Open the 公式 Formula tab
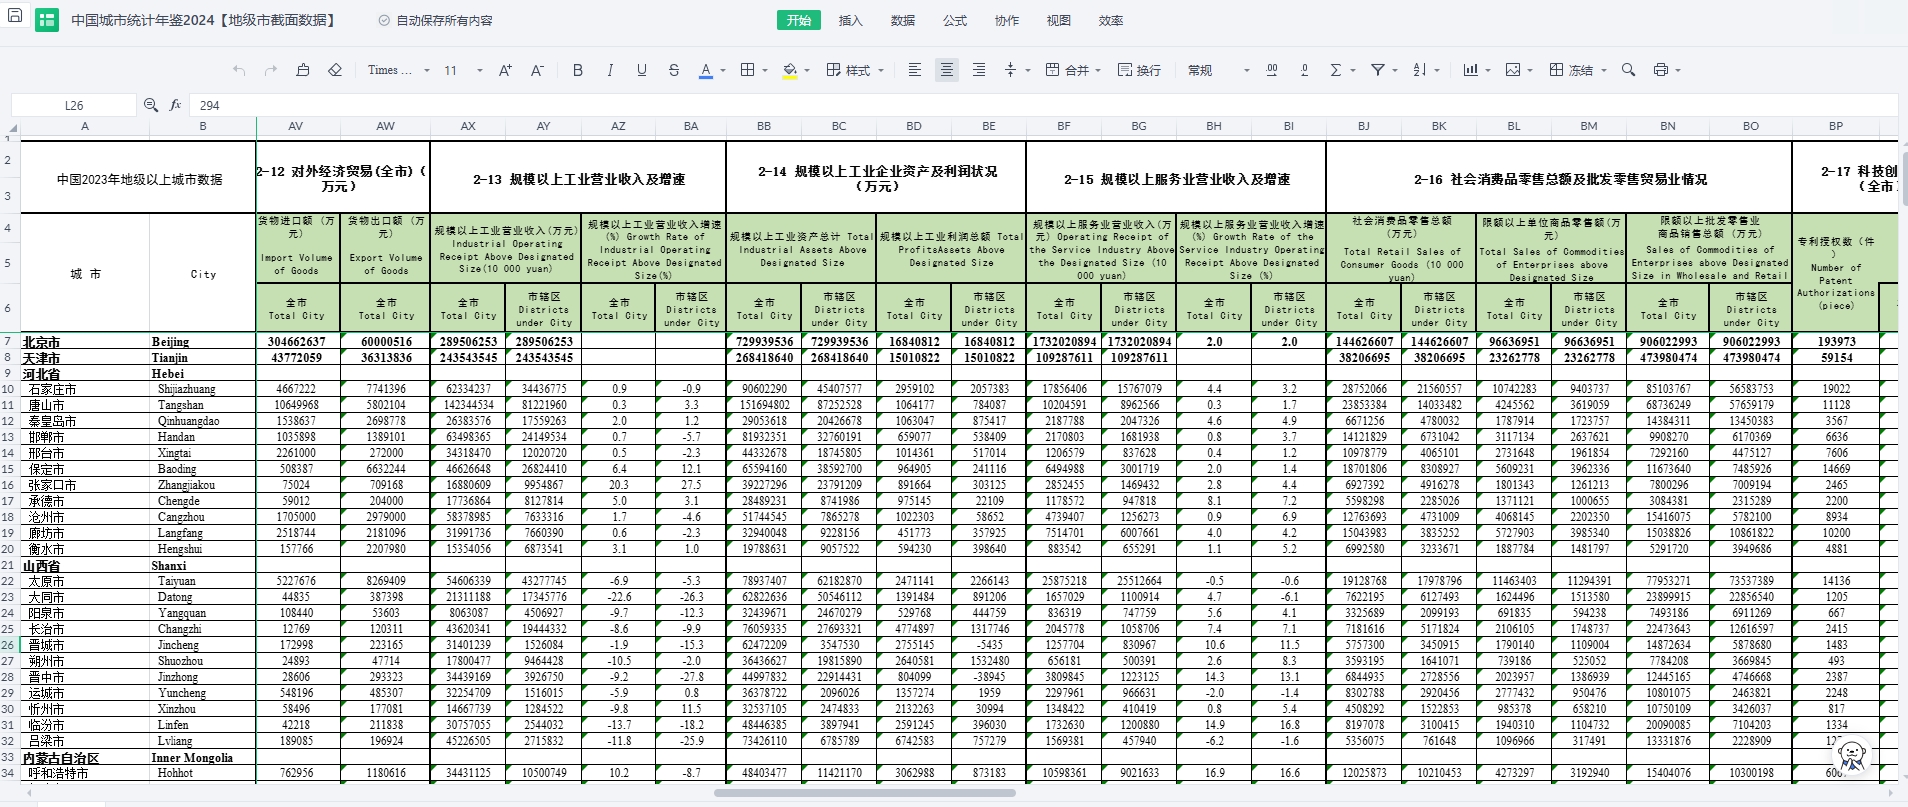This screenshot has height=807, width=1908. pos(955,20)
